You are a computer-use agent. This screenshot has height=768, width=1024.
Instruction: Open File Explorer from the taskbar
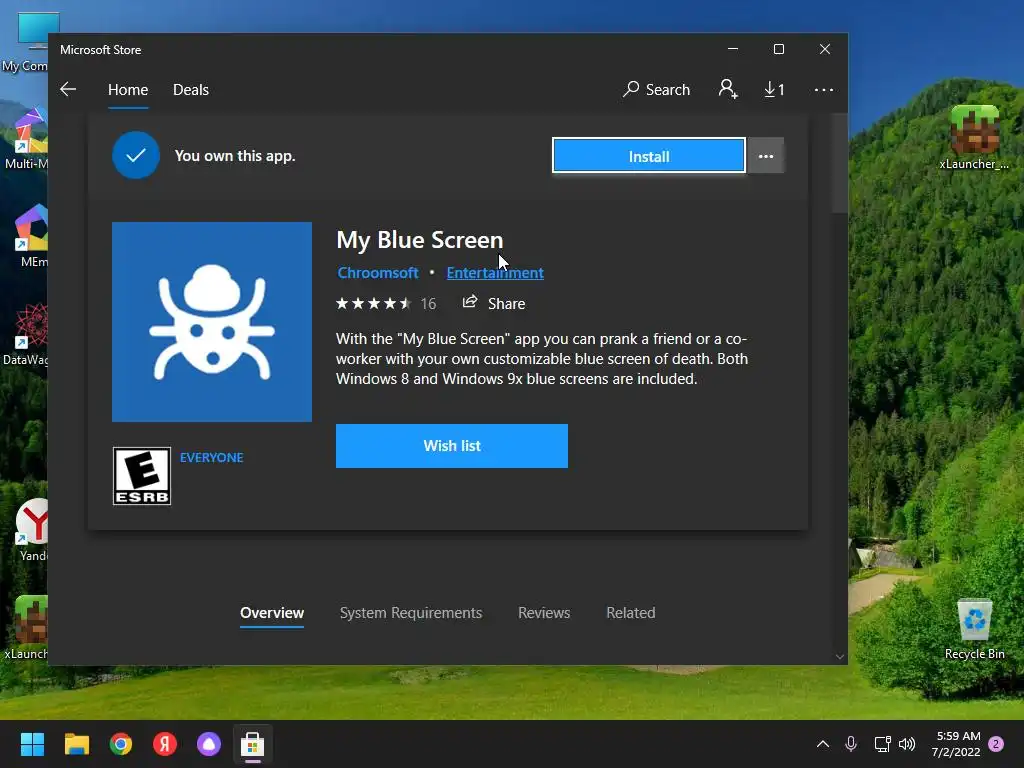[x=76, y=744]
